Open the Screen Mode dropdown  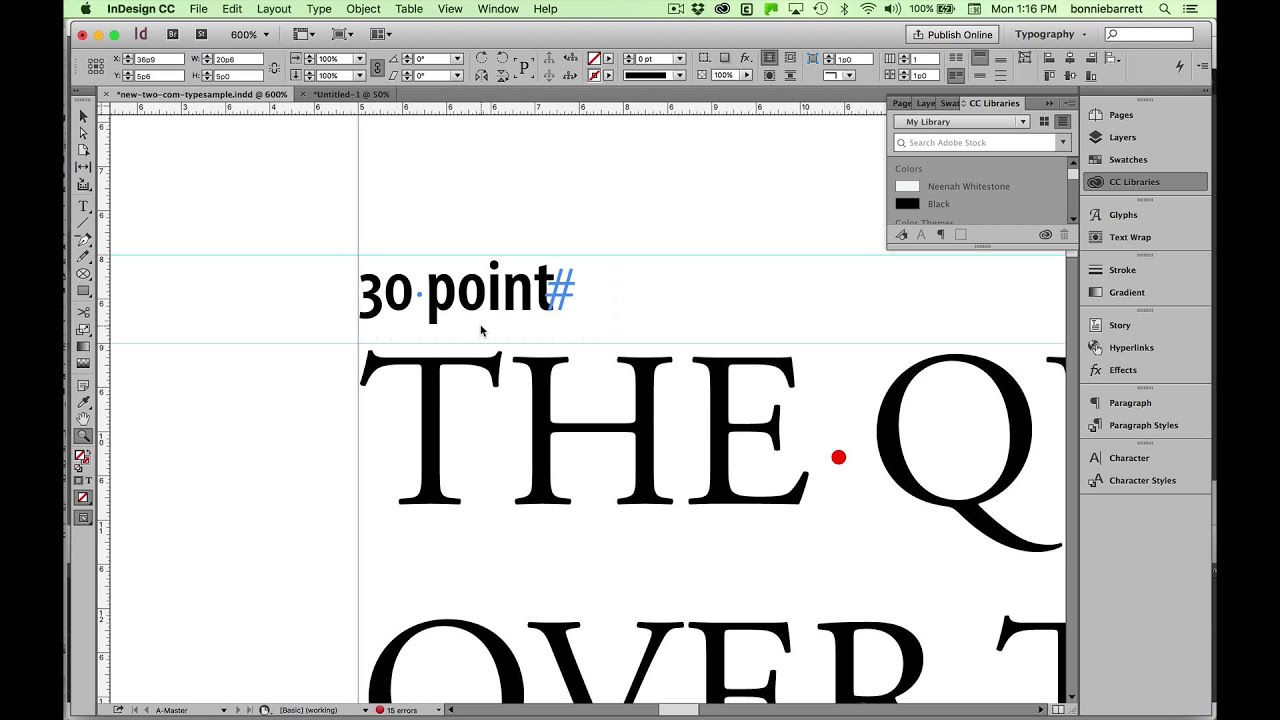[342, 35]
